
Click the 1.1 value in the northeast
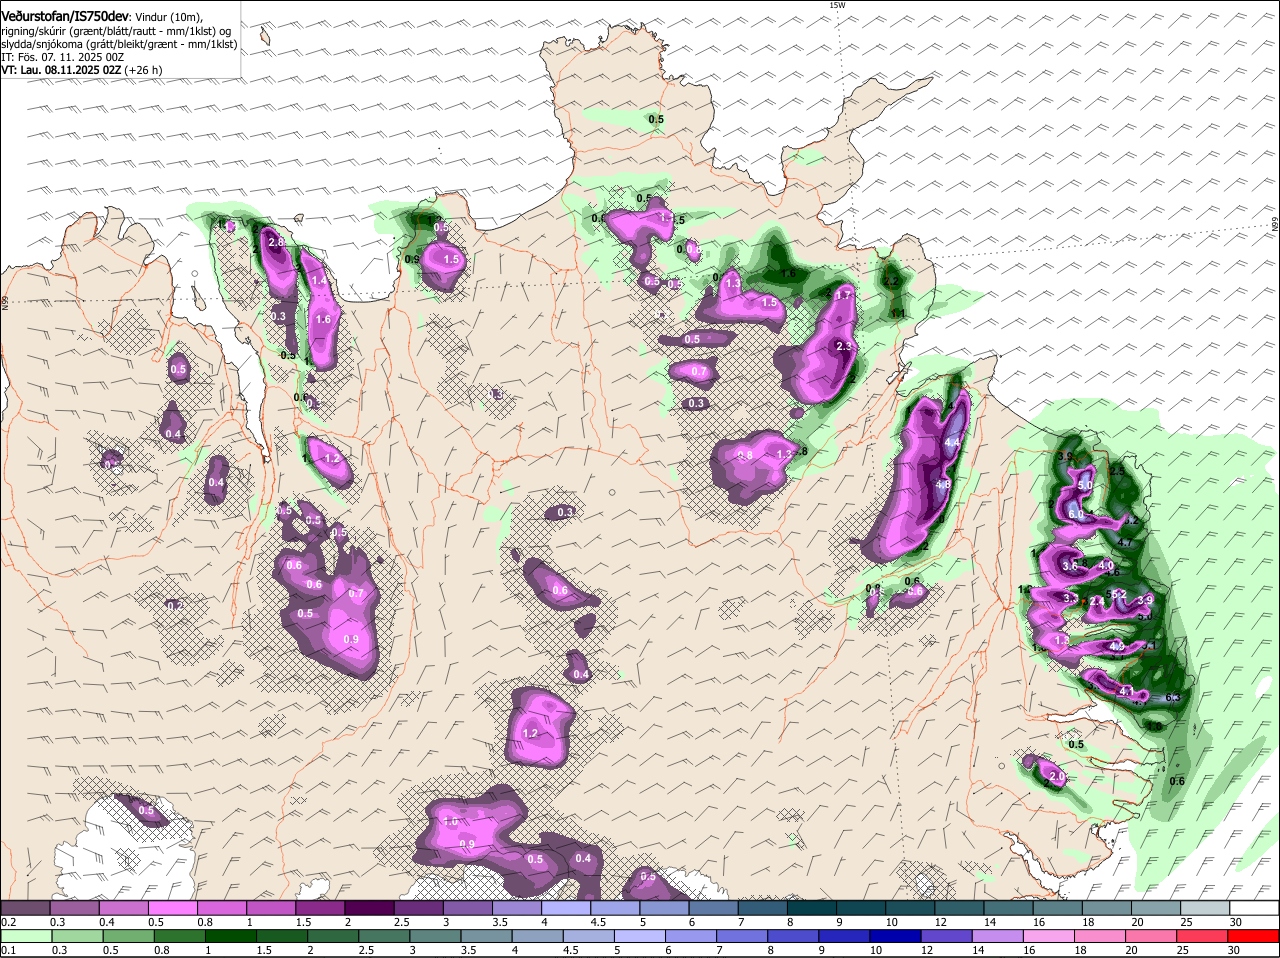[x=898, y=313]
